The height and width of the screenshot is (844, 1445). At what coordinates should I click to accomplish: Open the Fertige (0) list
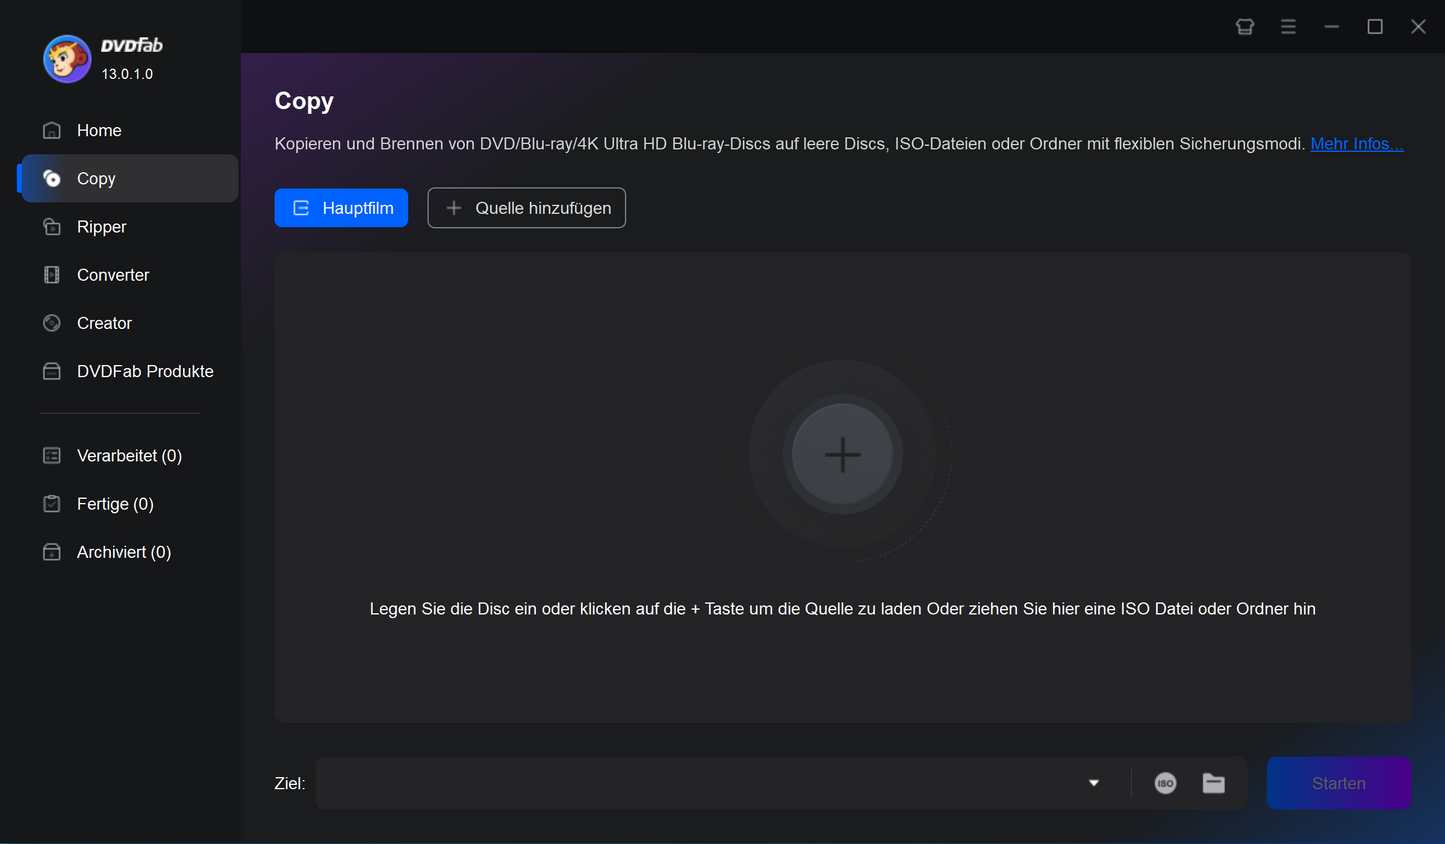(114, 504)
